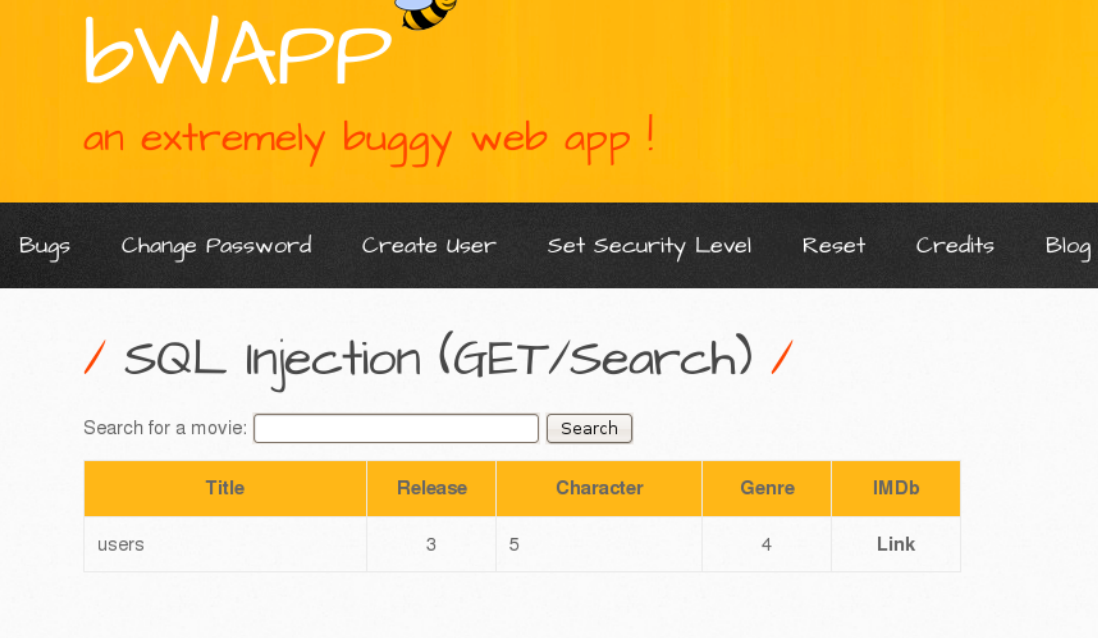The width and height of the screenshot is (1098, 638).
Task: Open Set Security Level menu
Action: tap(649, 247)
